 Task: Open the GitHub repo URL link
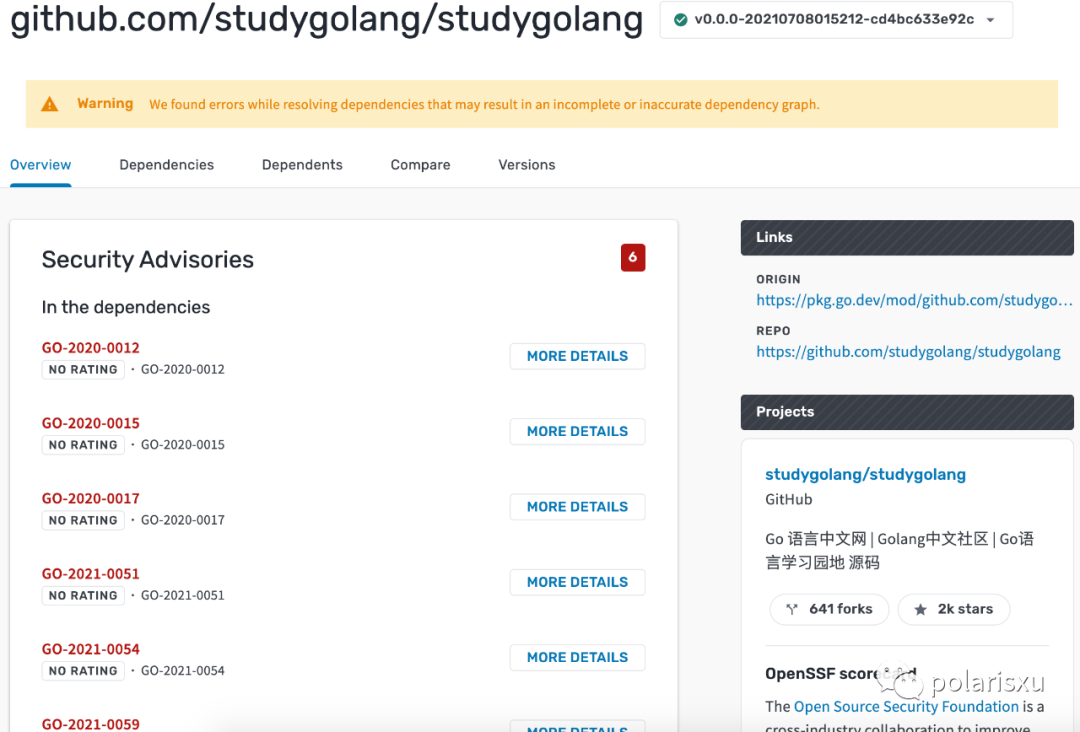(x=908, y=352)
